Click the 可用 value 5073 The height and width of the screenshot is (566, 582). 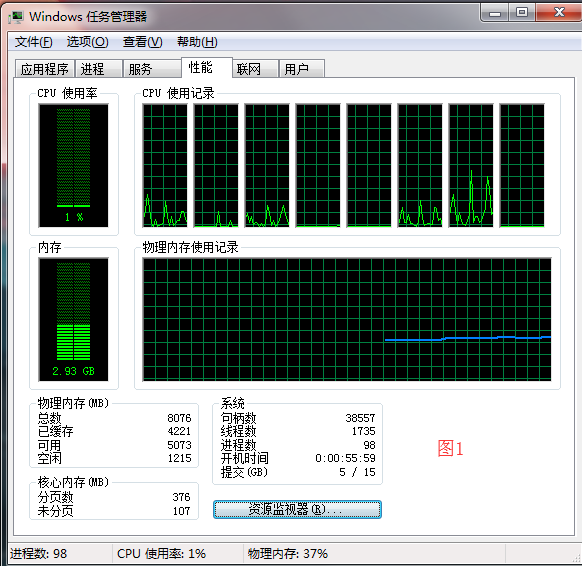[x=179, y=445]
